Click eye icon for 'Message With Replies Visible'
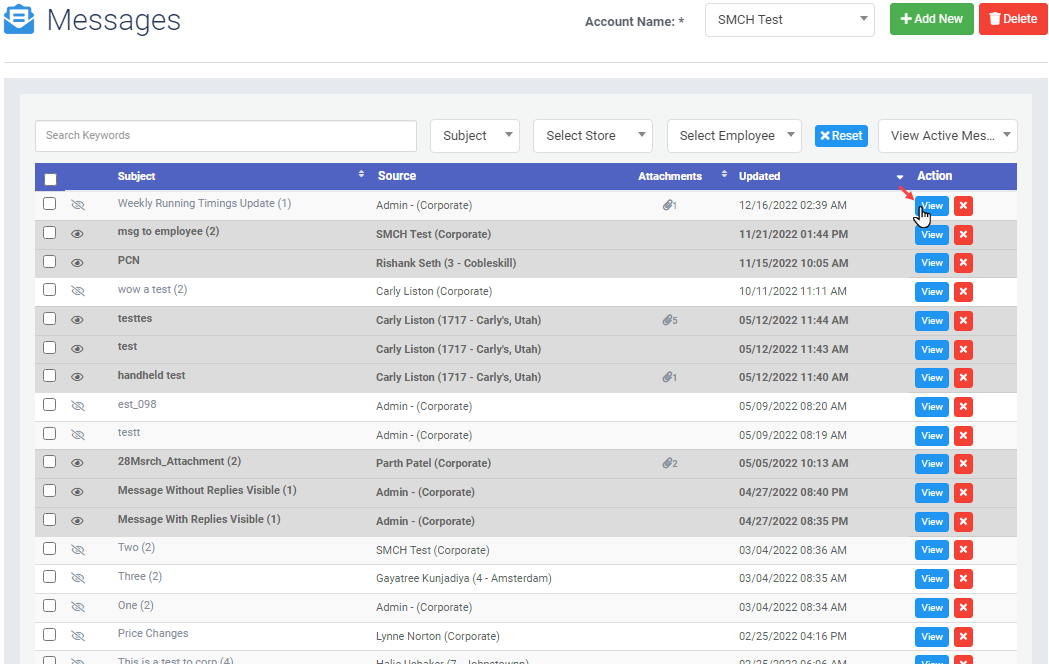The height and width of the screenshot is (664, 1049). tap(78, 521)
